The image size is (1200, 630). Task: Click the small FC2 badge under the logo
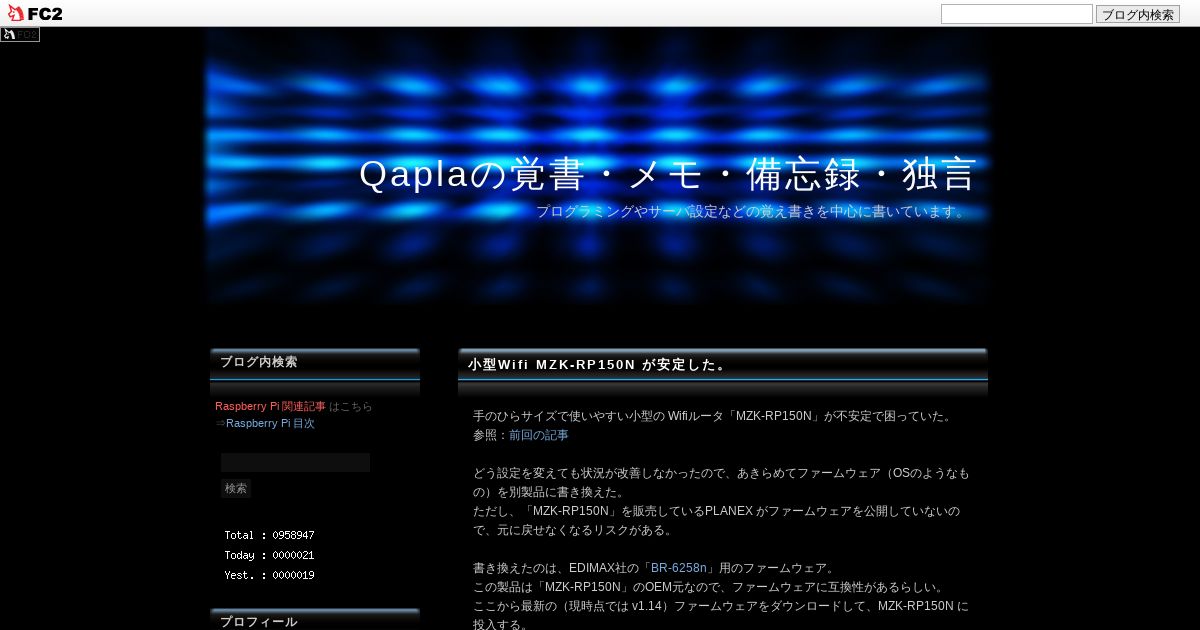pyautogui.click(x=20, y=35)
